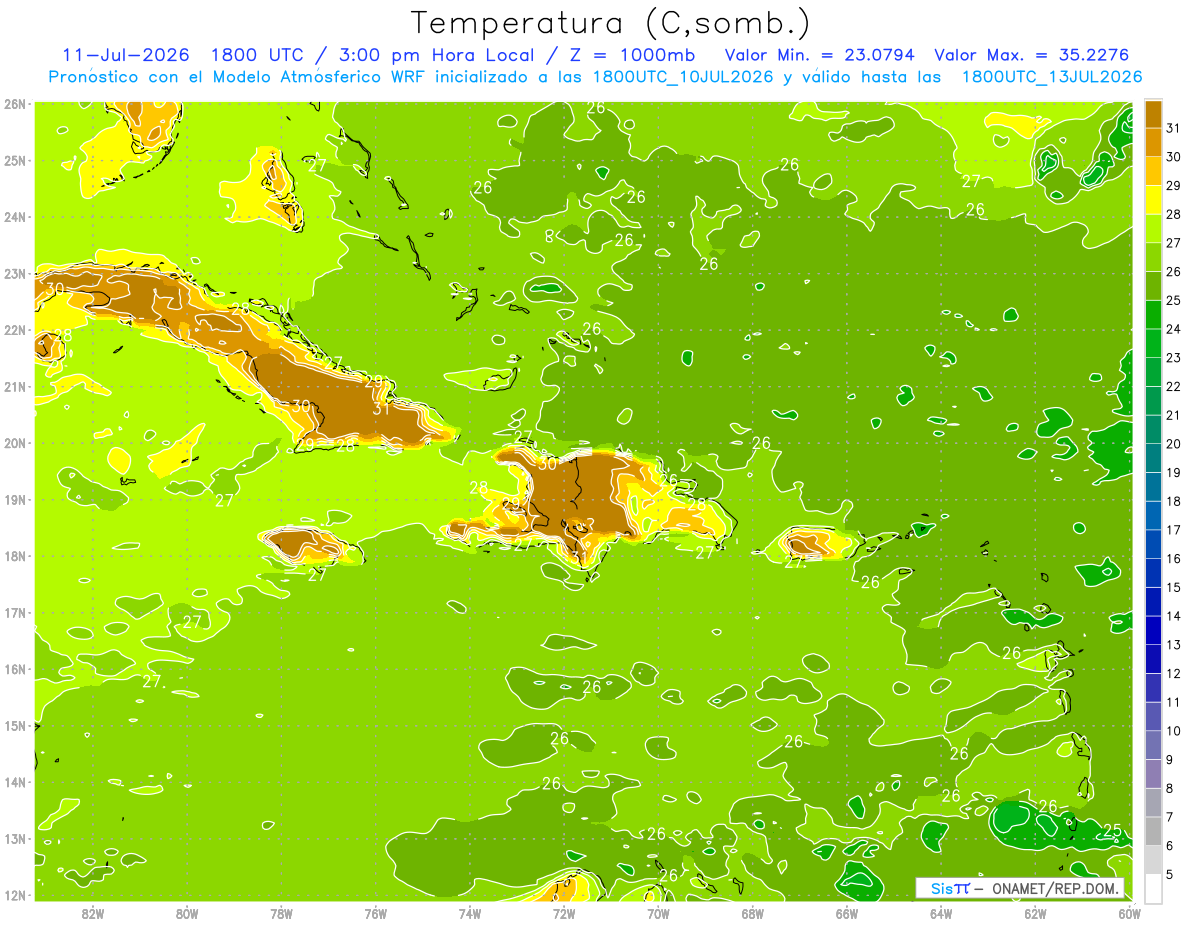Screen dimensions: 1200x927
Task: Pick the orange swatch between colorbar labels 30 and 31
Action: tap(1154, 143)
